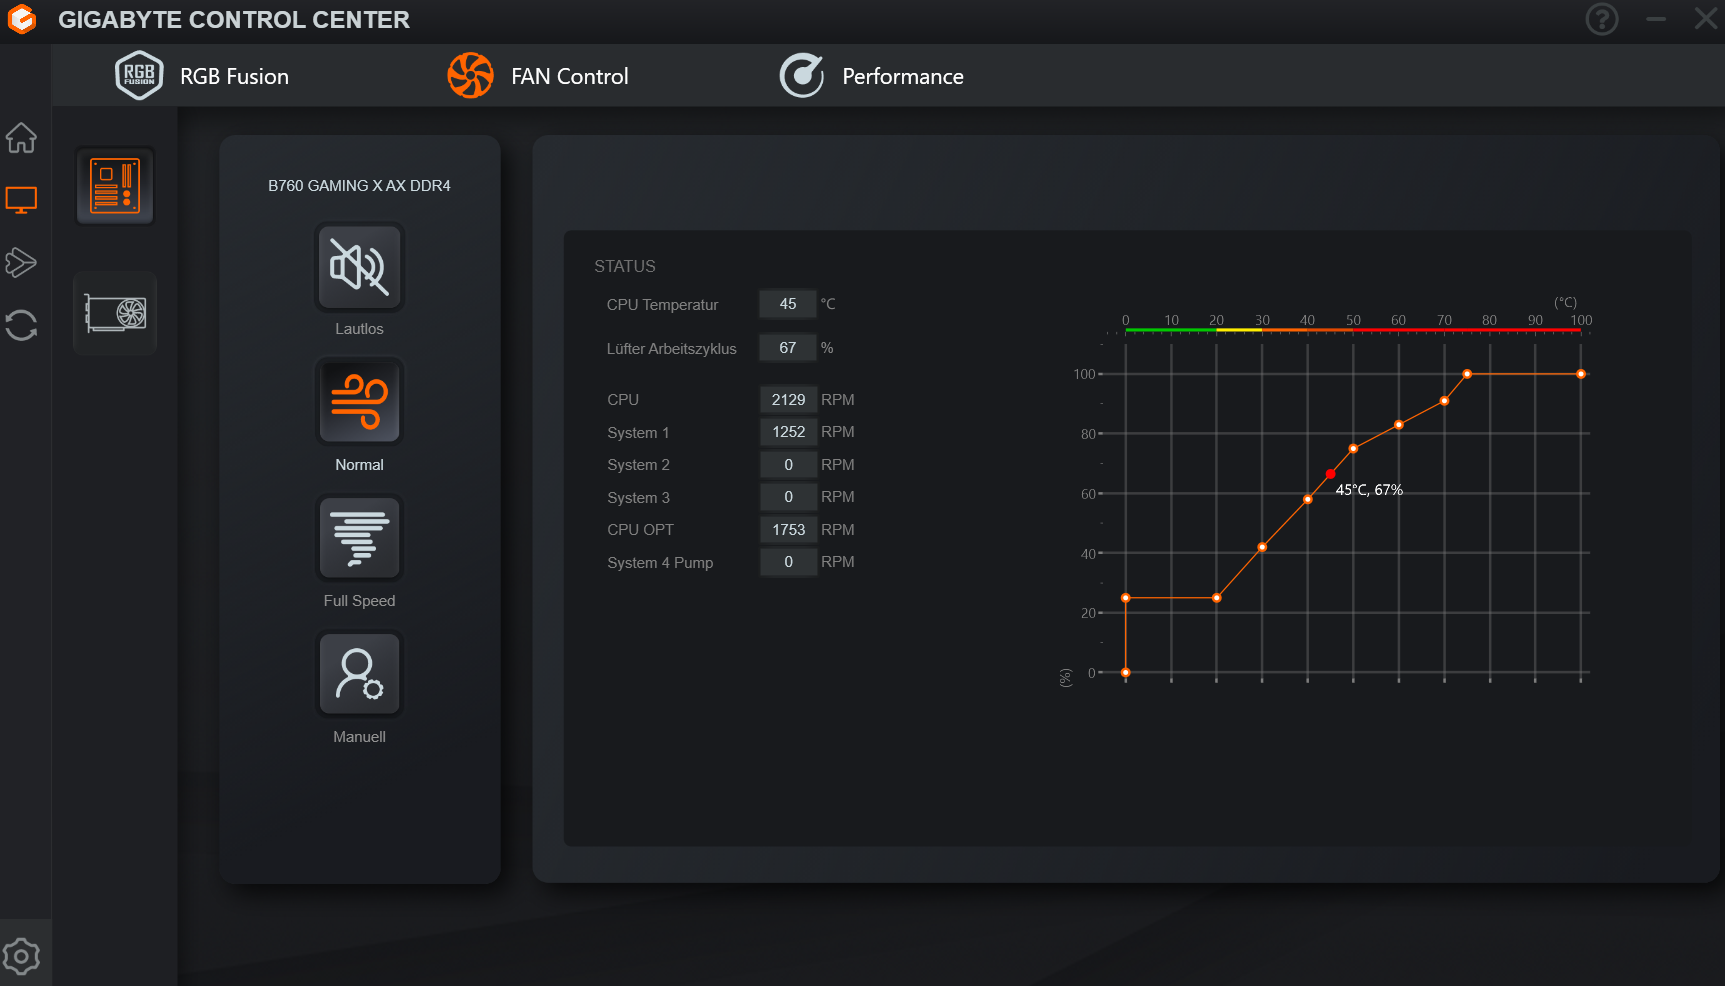Screen dimensions: 1725x986
Task: Select Normal fan mode
Action: point(359,402)
